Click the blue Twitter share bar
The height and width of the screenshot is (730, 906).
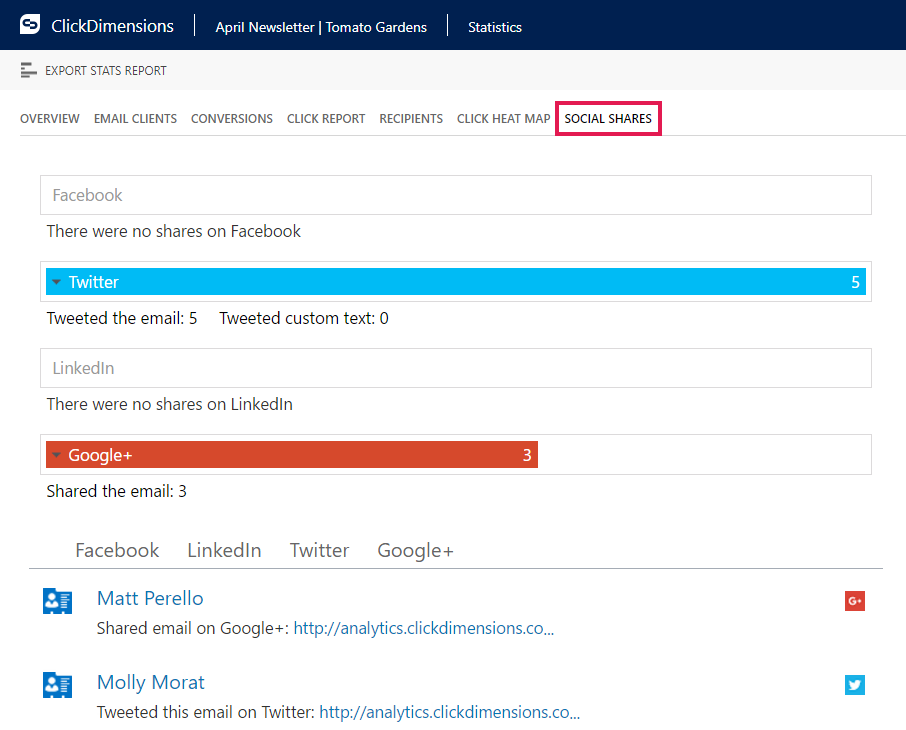click(x=456, y=281)
